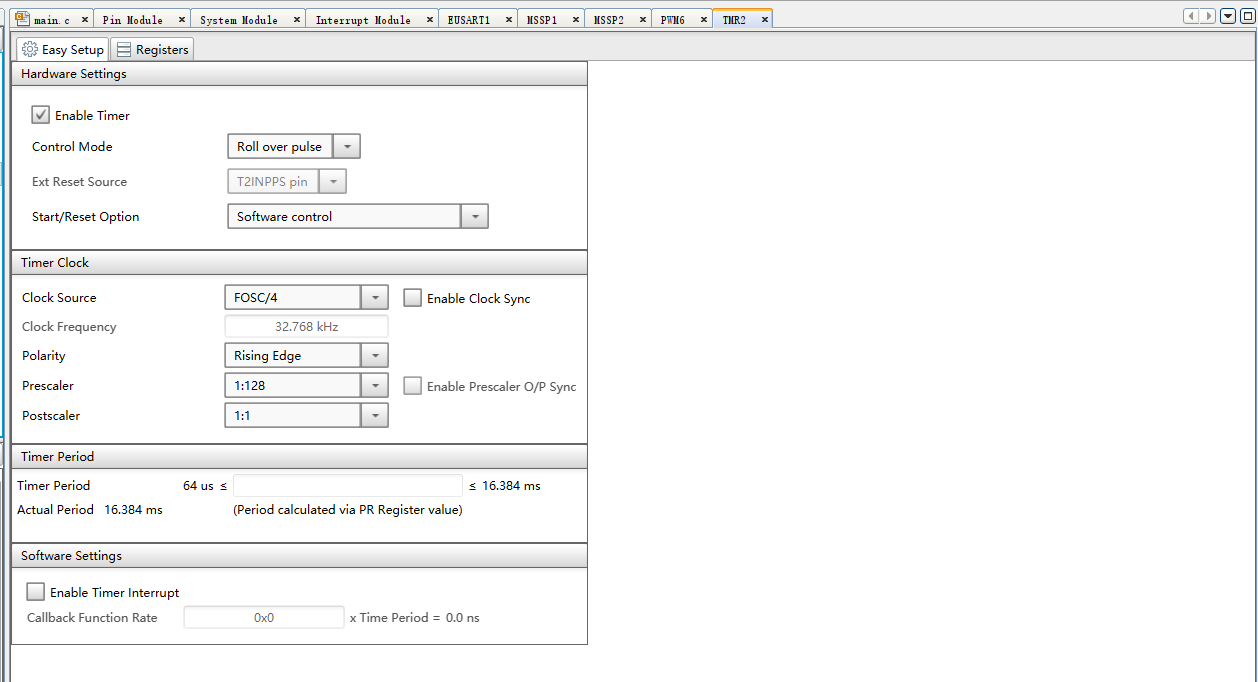Click the Start/Reset Option label
The image size is (1258, 682).
click(86, 217)
